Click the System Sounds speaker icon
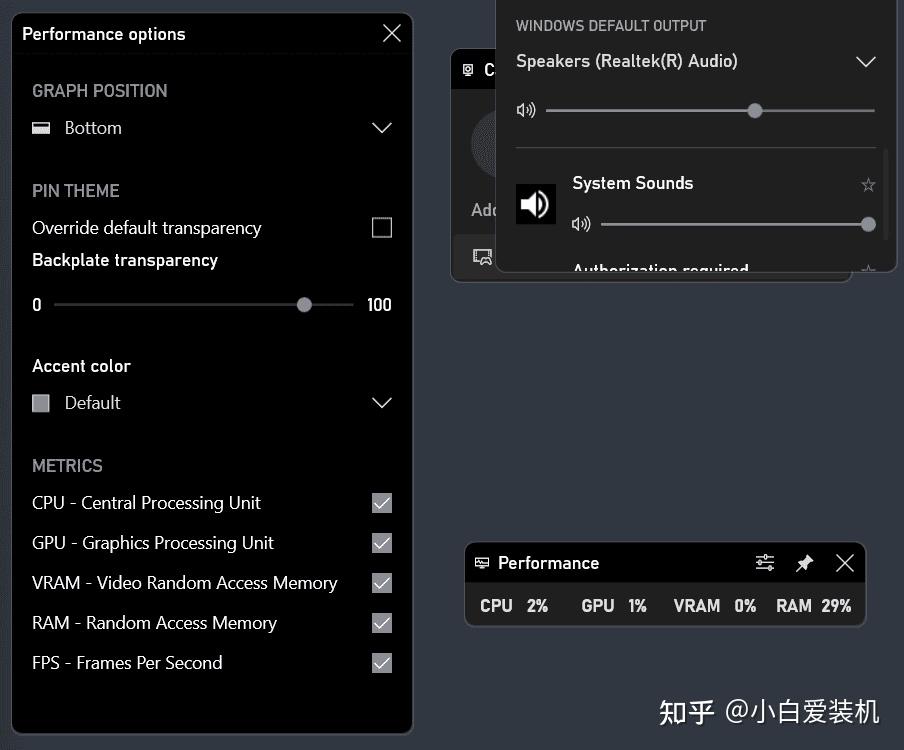Screen dimensions: 904x750 (x=536, y=203)
